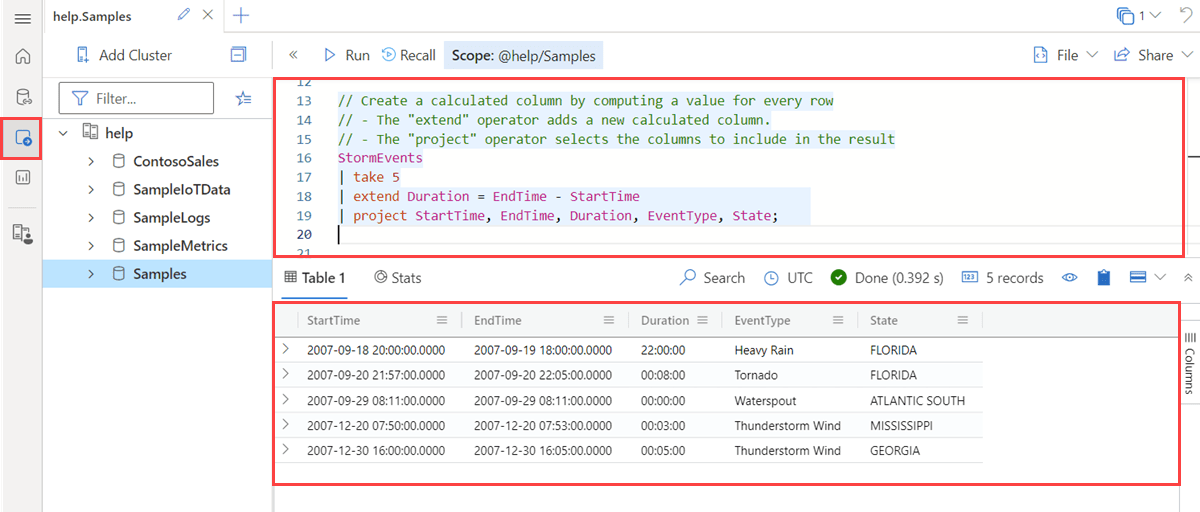Collapse the connection pane with the double chevron
Screen dimensions: 1200x512
[x=293, y=55]
